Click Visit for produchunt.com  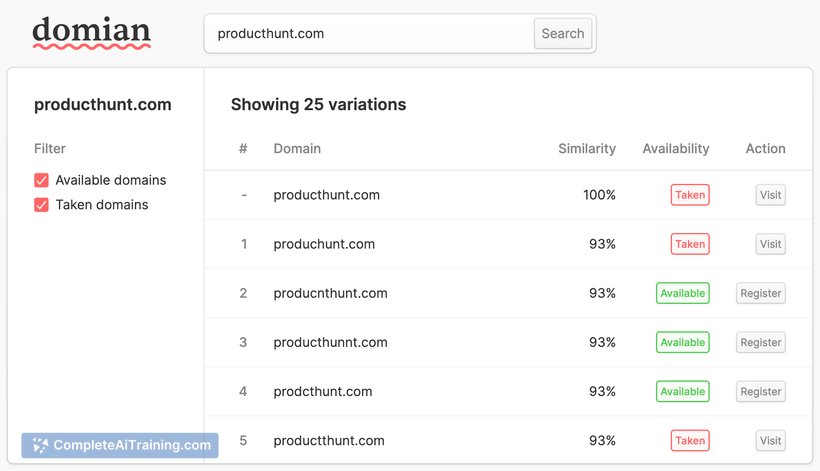(x=770, y=244)
